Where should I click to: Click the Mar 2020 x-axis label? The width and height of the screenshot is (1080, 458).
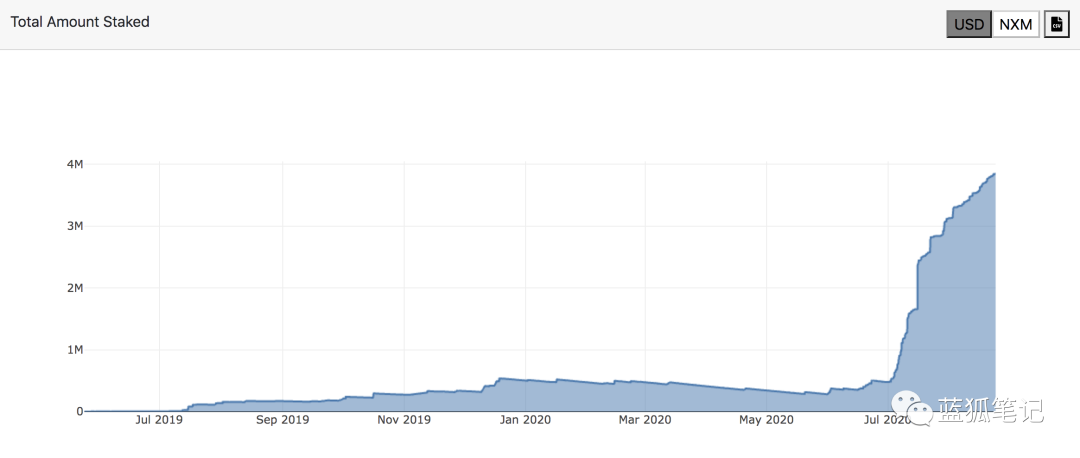pos(645,419)
